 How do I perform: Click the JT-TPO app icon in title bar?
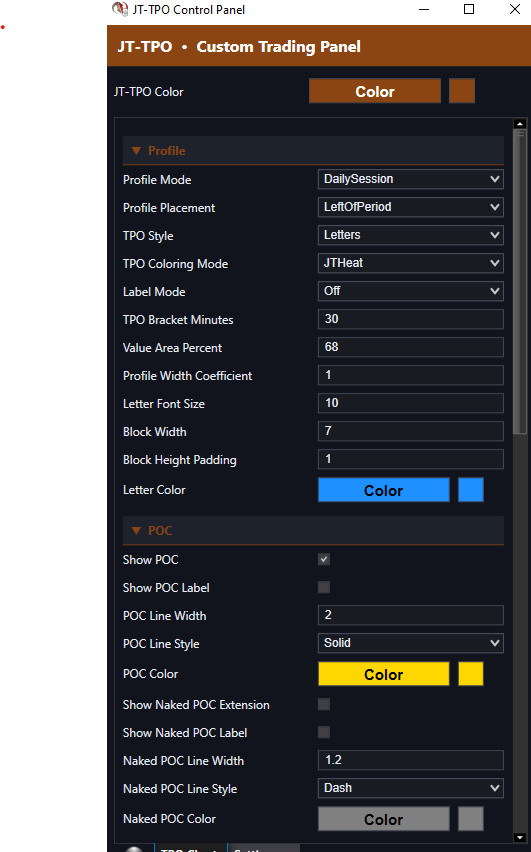[x=120, y=9]
